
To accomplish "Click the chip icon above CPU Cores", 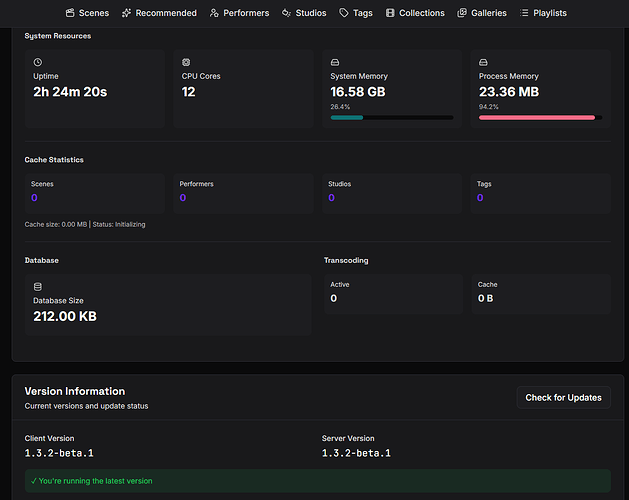I will (186, 62).
